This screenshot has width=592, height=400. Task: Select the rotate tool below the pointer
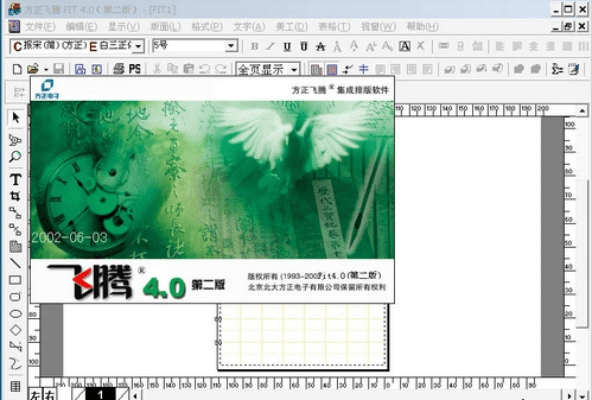pyautogui.click(x=15, y=140)
